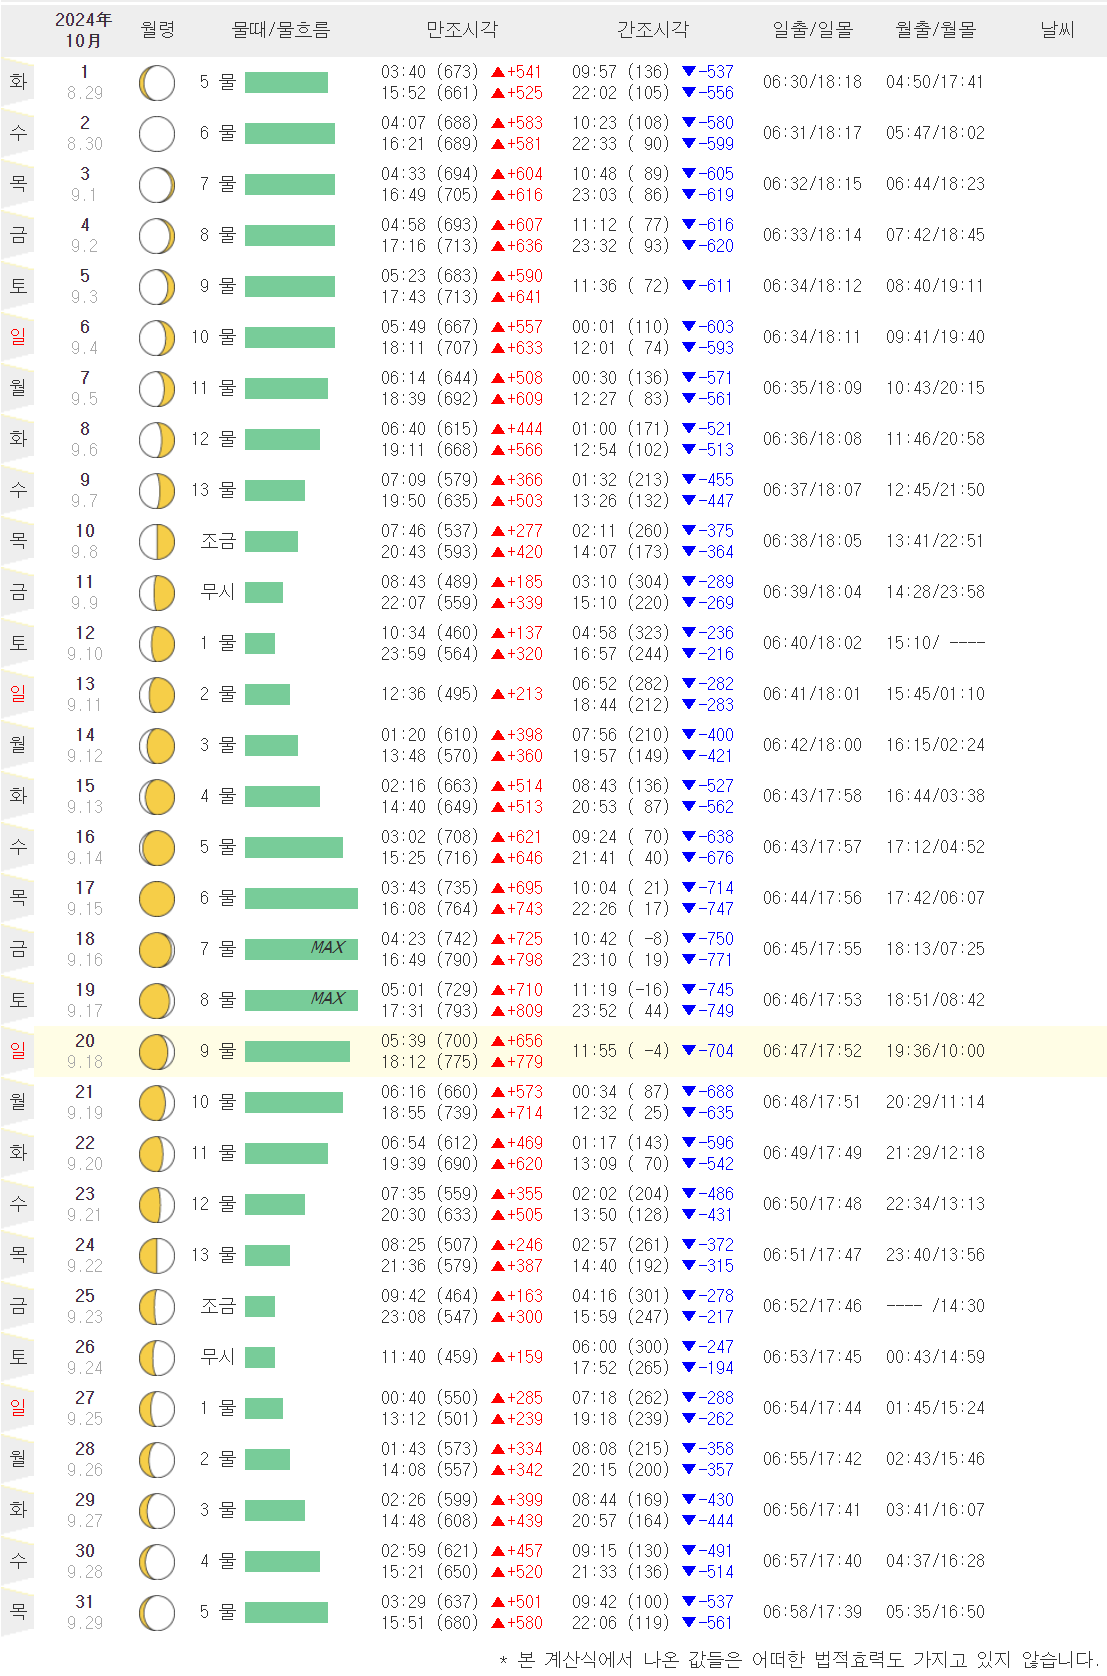Click sunrise/sunset value 06:30/18:18
Viewport: 1107px width, 1676px height.
pos(812,82)
